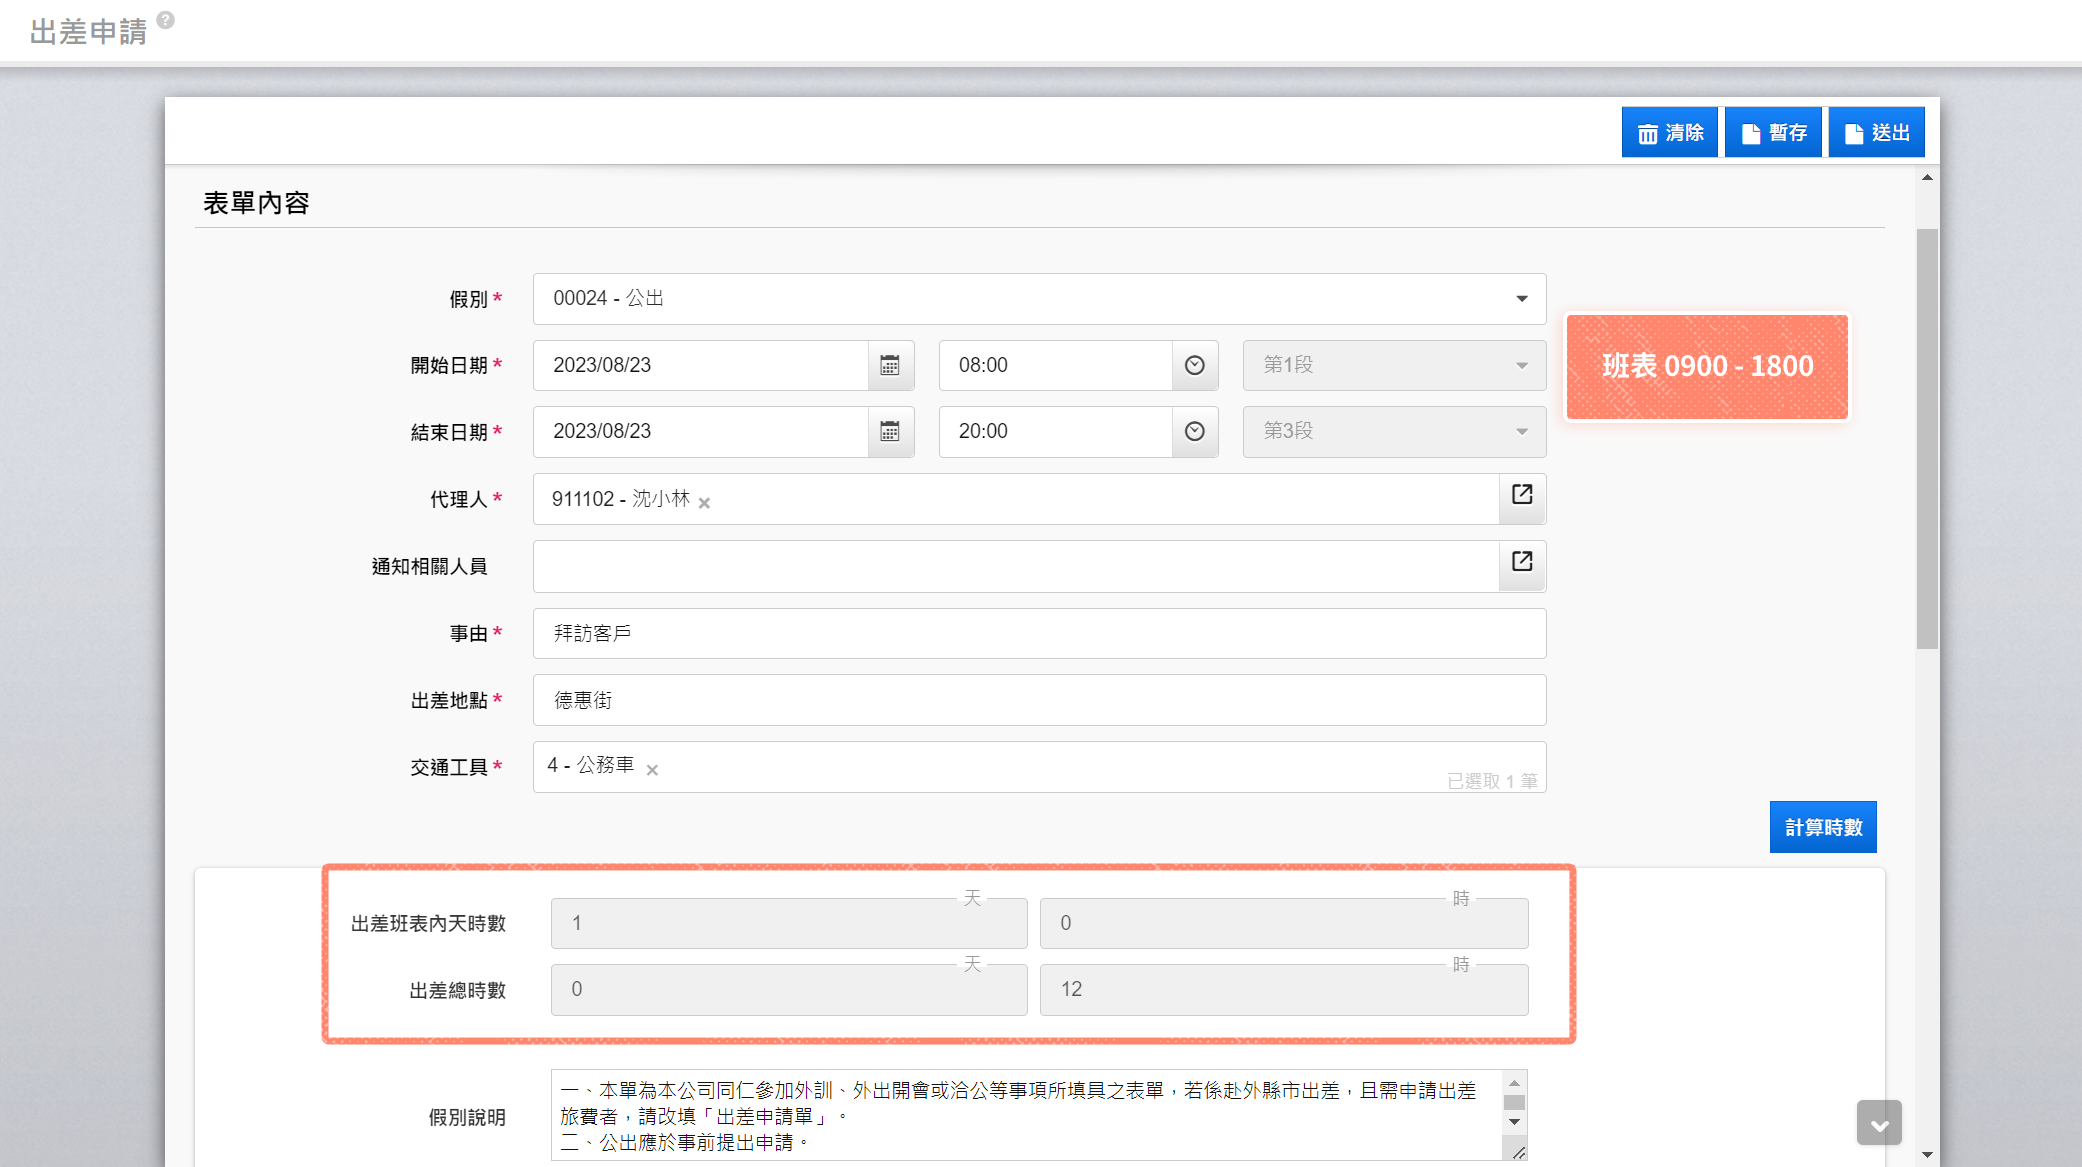Remove the 公務車 transport tag
This screenshot has height=1167, width=2082.
(x=652, y=770)
